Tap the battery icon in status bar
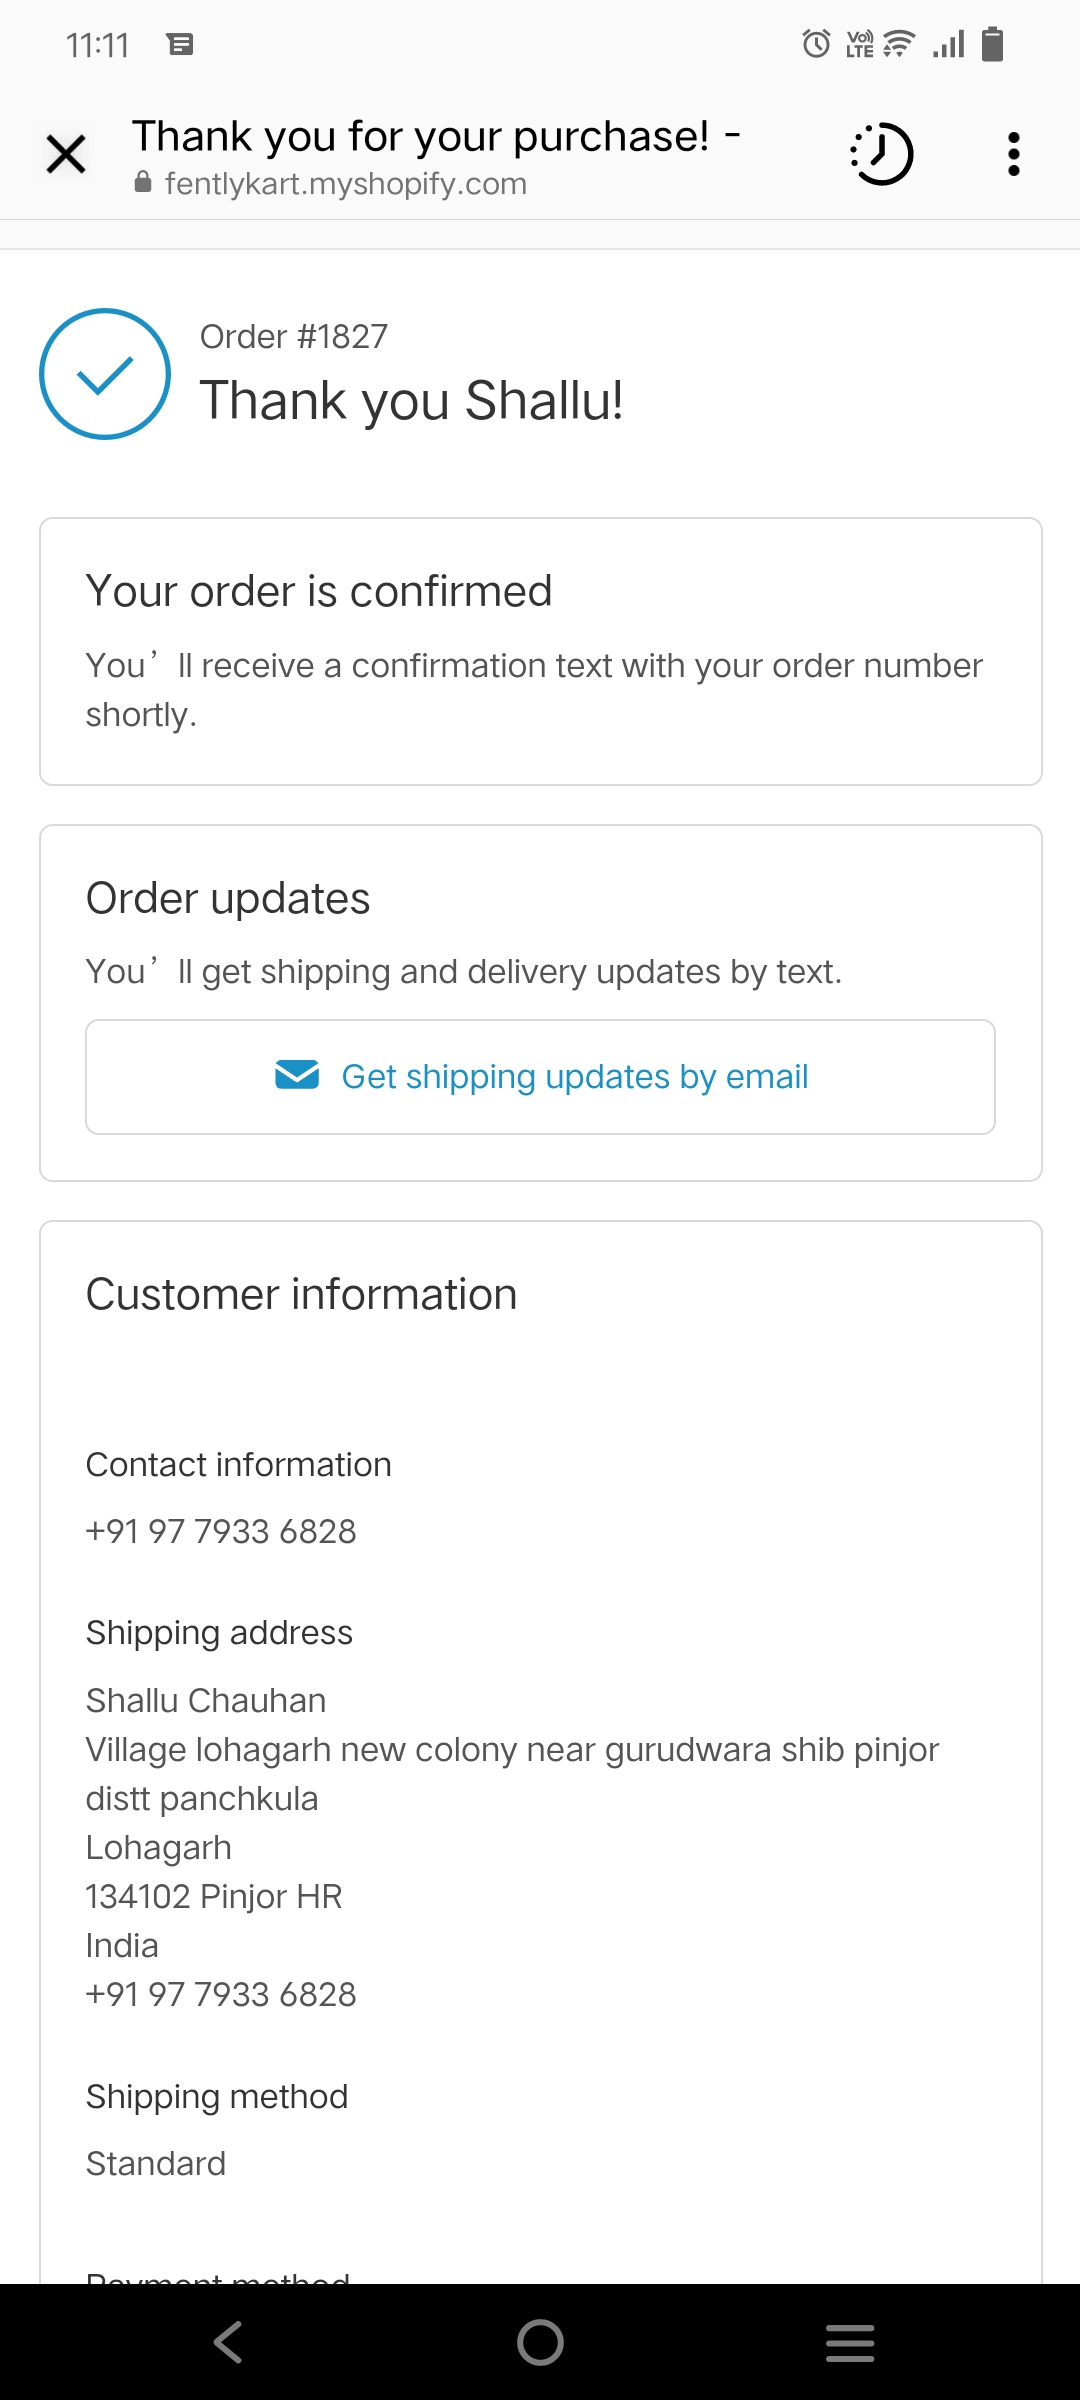Screen dimensions: 1080x2400 coord(992,44)
